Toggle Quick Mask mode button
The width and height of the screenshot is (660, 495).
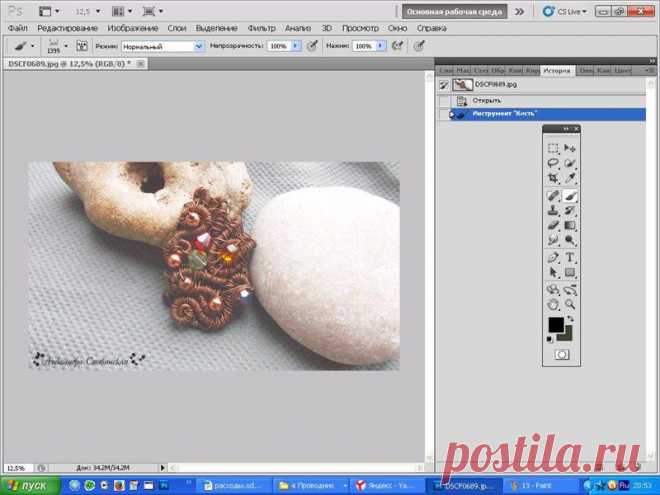[562, 355]
